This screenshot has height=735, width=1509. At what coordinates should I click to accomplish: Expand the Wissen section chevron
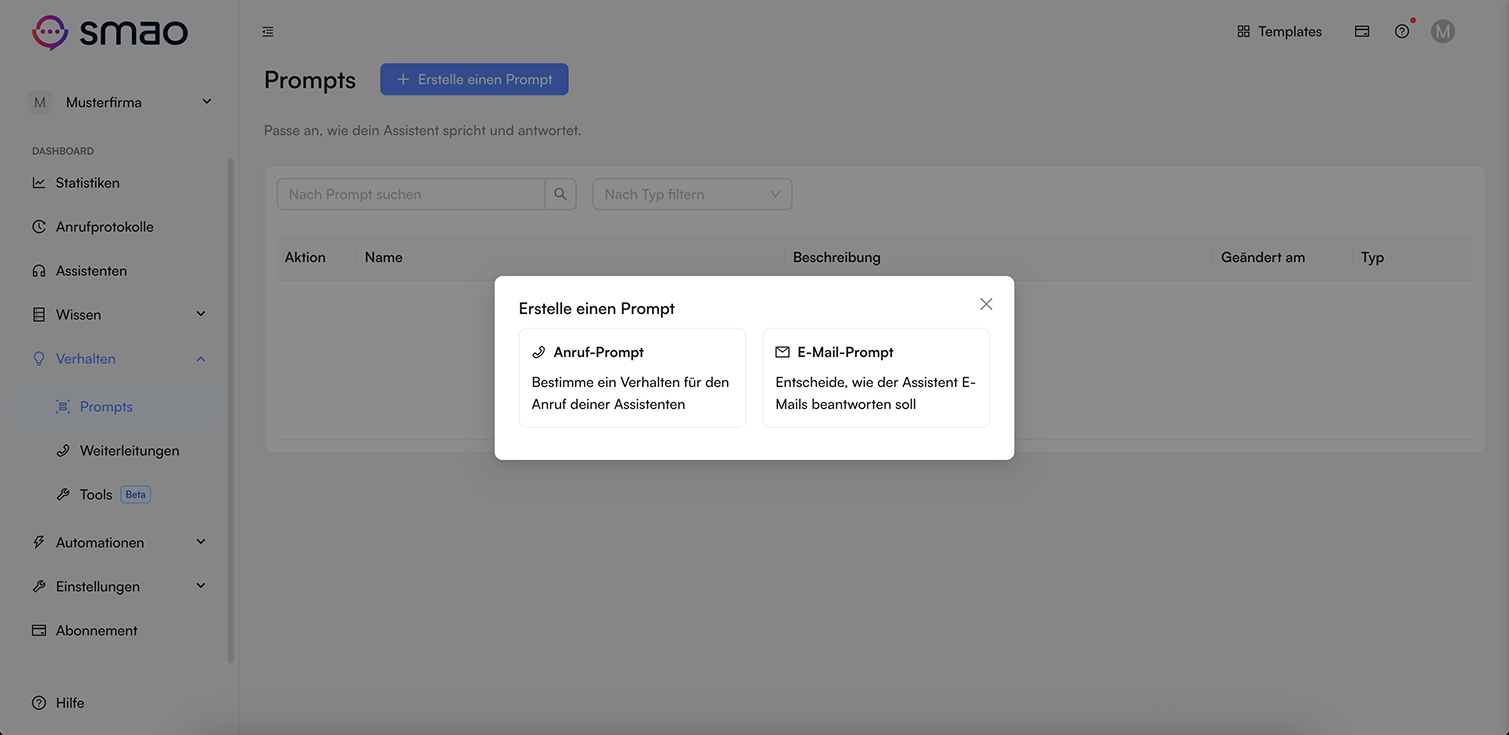pos(201,314)
